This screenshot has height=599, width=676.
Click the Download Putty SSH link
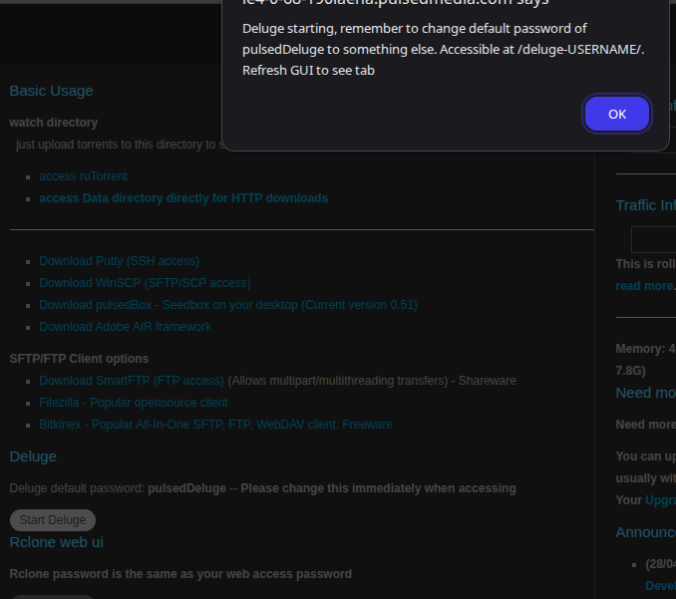click(119, 261)
